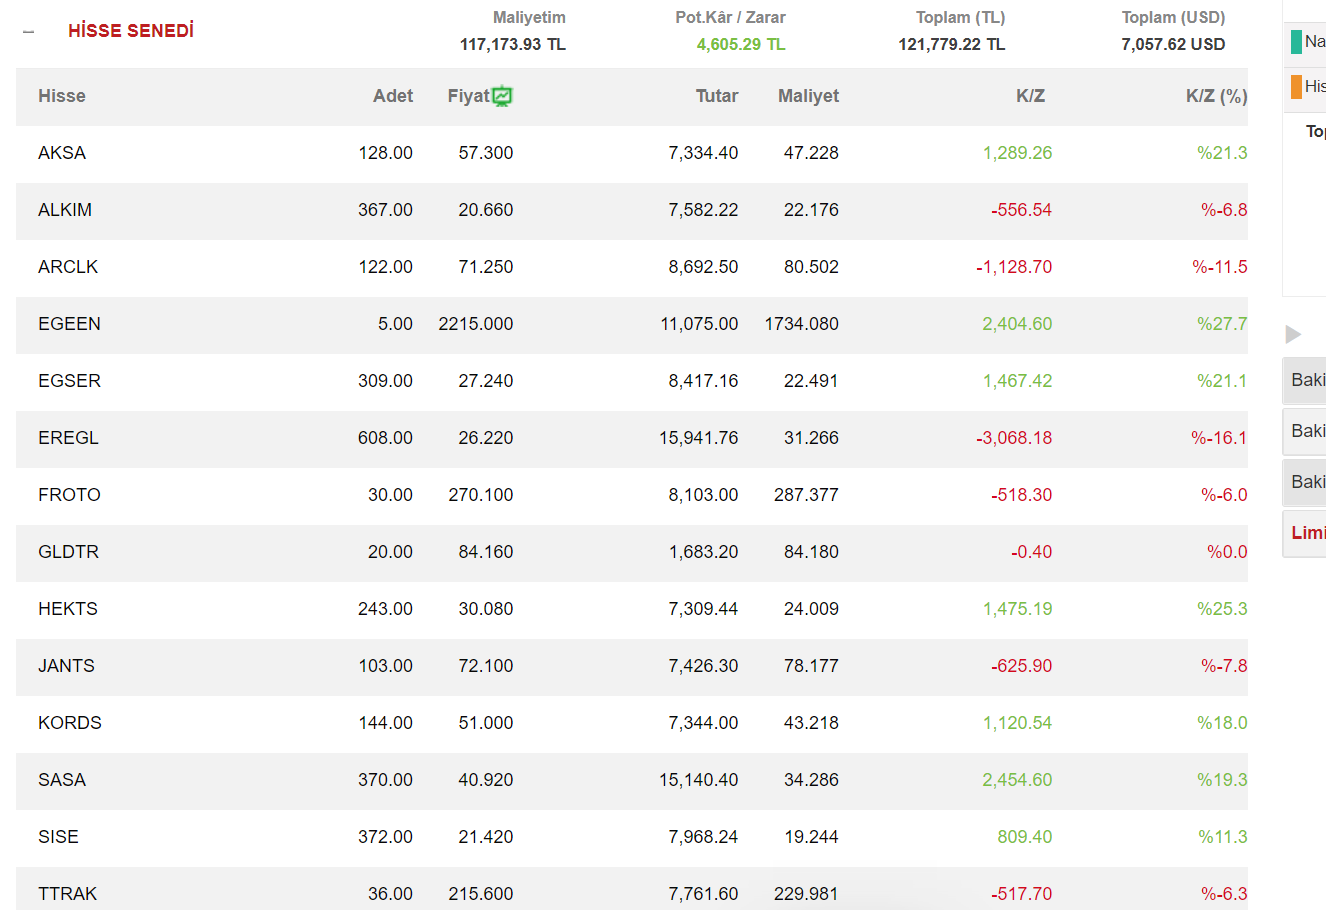Click the total cost 117,173.93 TL value

[513, 45]
